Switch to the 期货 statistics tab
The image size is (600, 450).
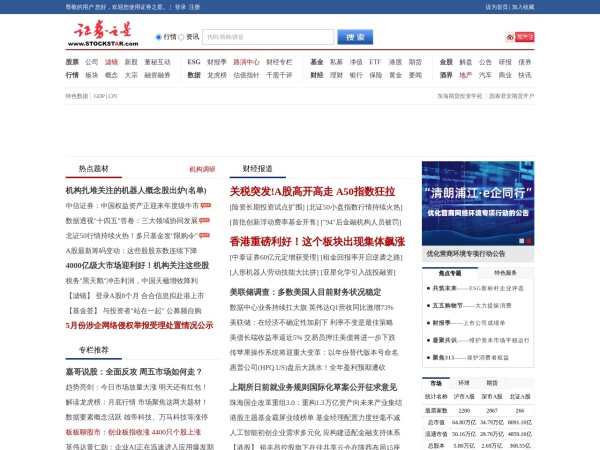(x=492, y=383)
